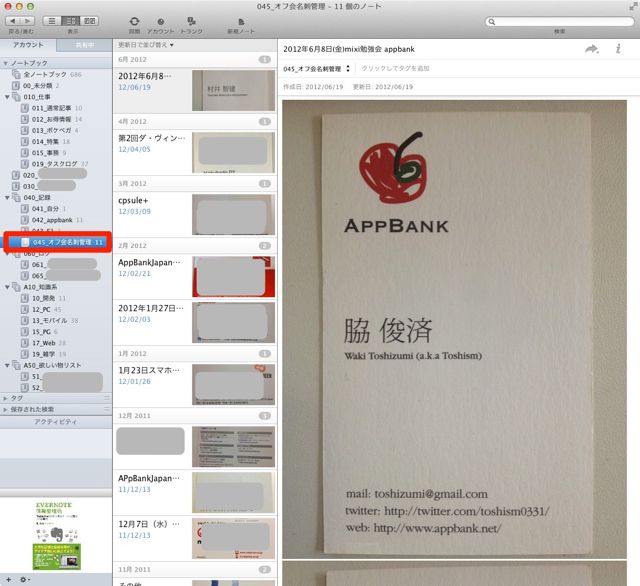Open the Trunk (トランク) toolbar icon
The height and width of the screenshot is (586, 640).
coord(191,21)
